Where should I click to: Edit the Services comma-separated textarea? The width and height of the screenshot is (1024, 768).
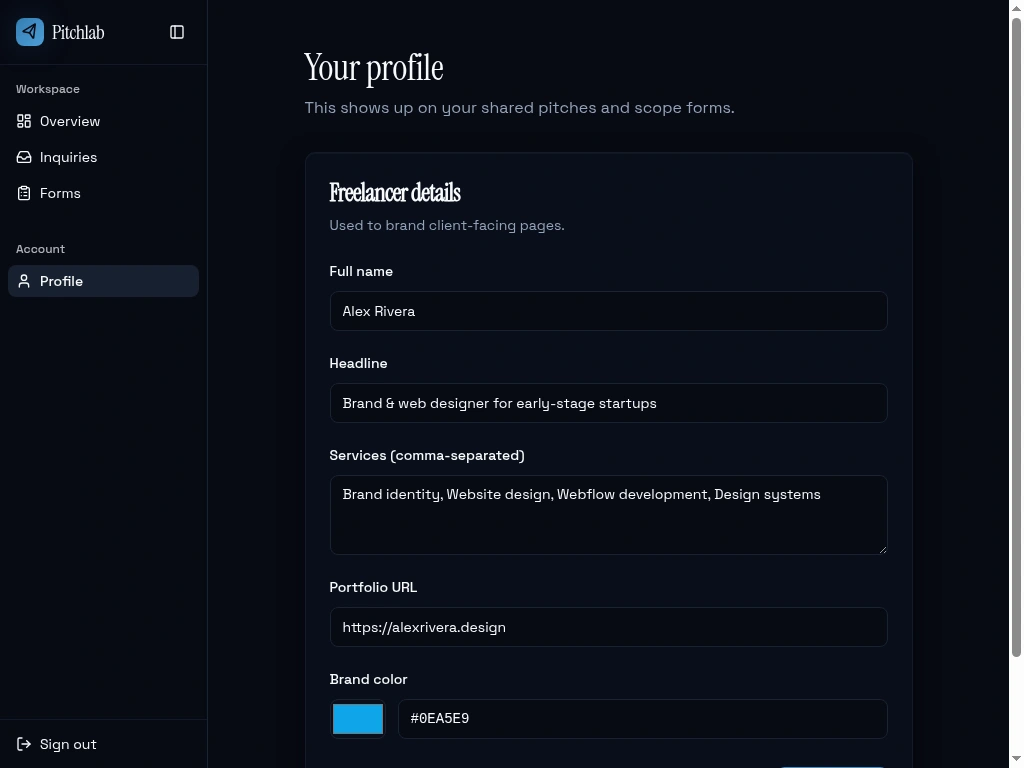[x=608, y=514]
